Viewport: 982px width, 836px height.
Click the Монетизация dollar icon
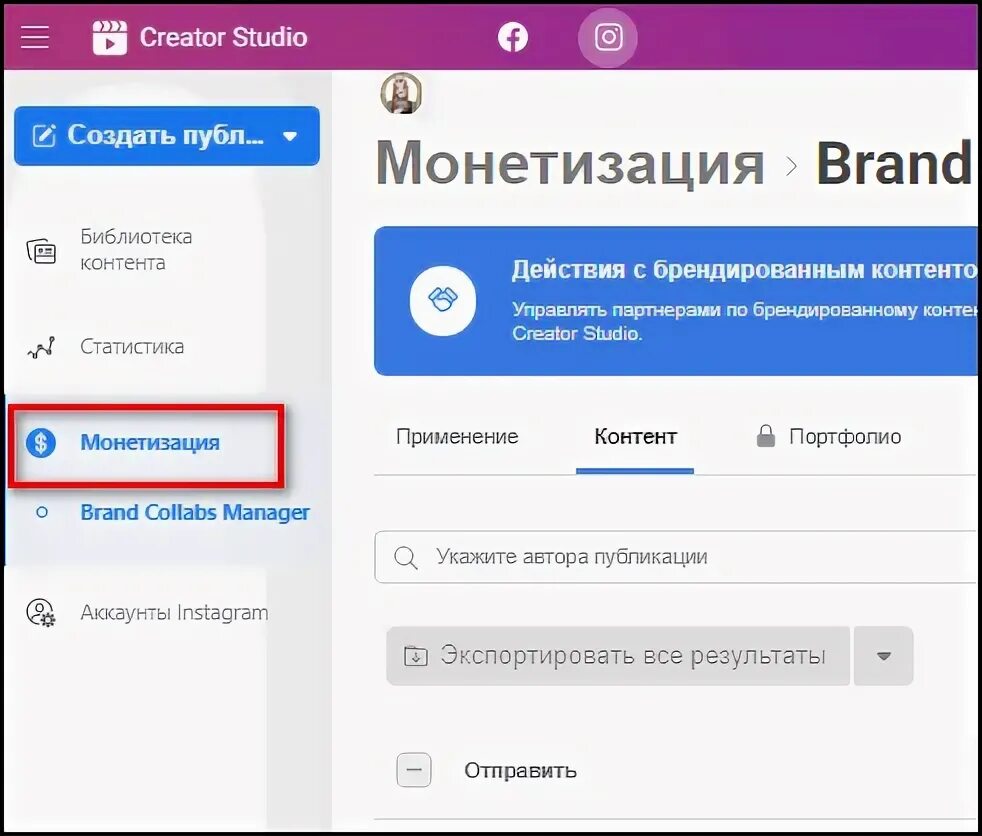tap(40, 442)
